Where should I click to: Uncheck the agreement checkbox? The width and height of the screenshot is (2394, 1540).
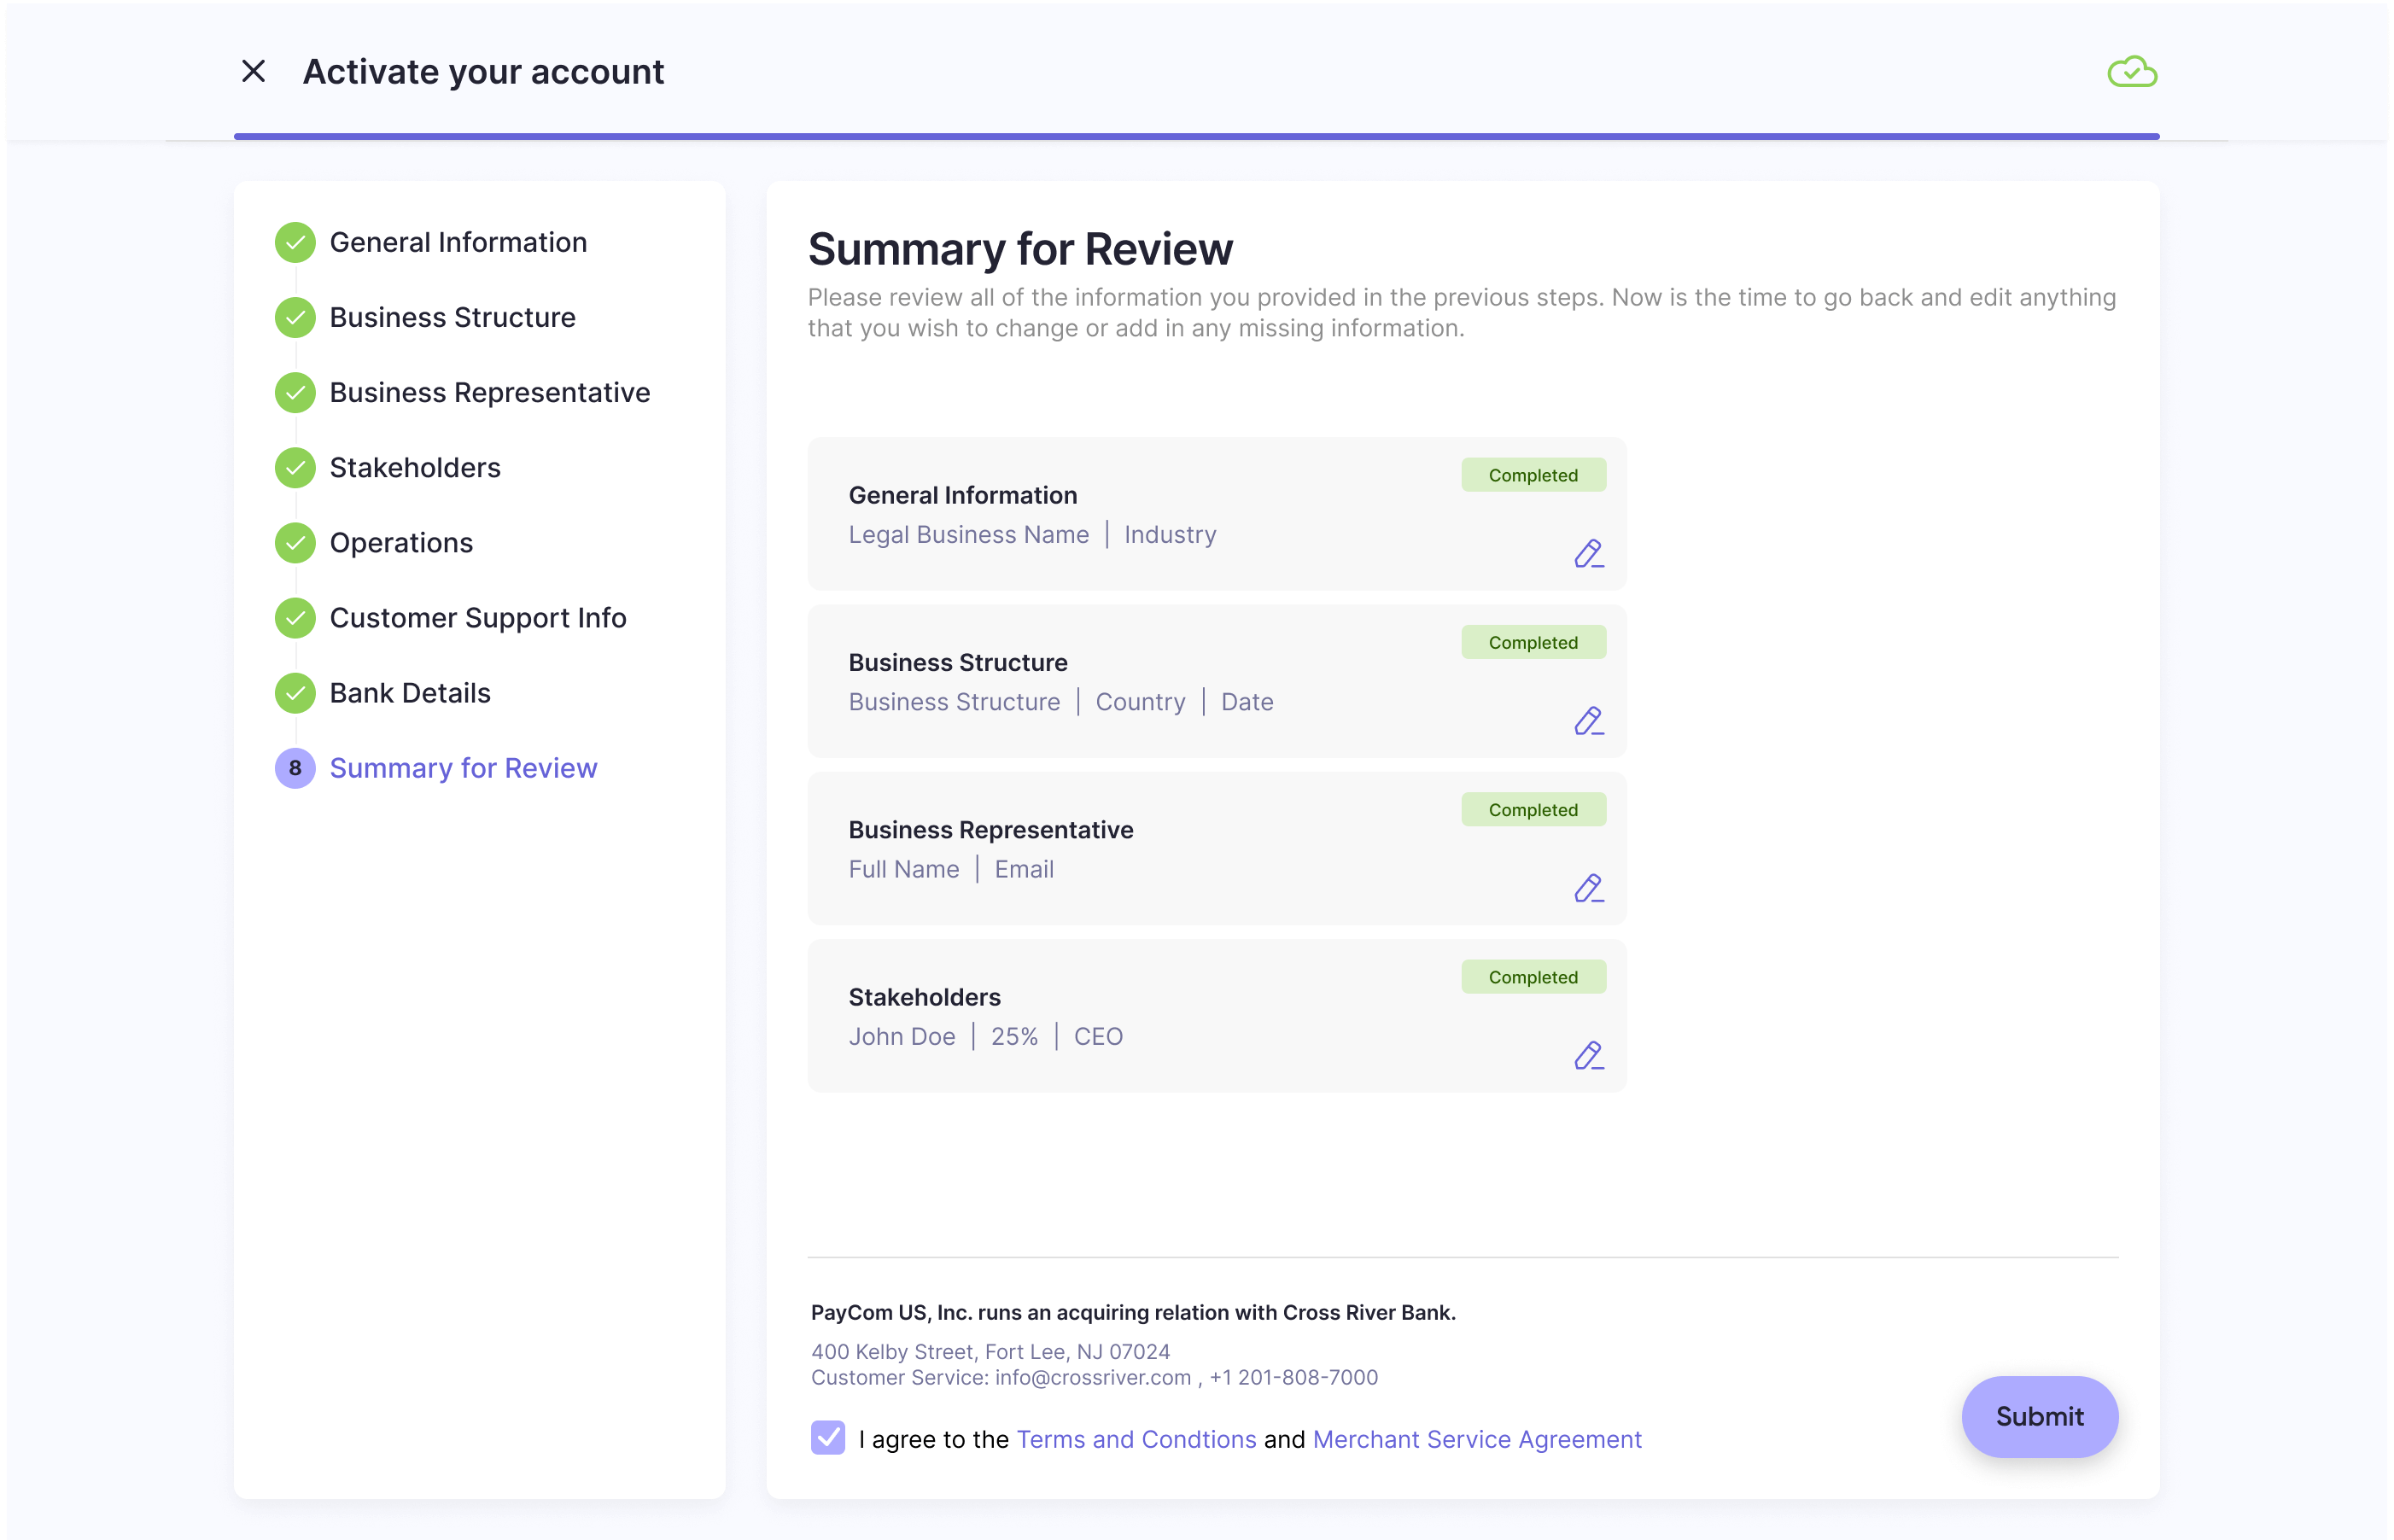(828, 1438)
